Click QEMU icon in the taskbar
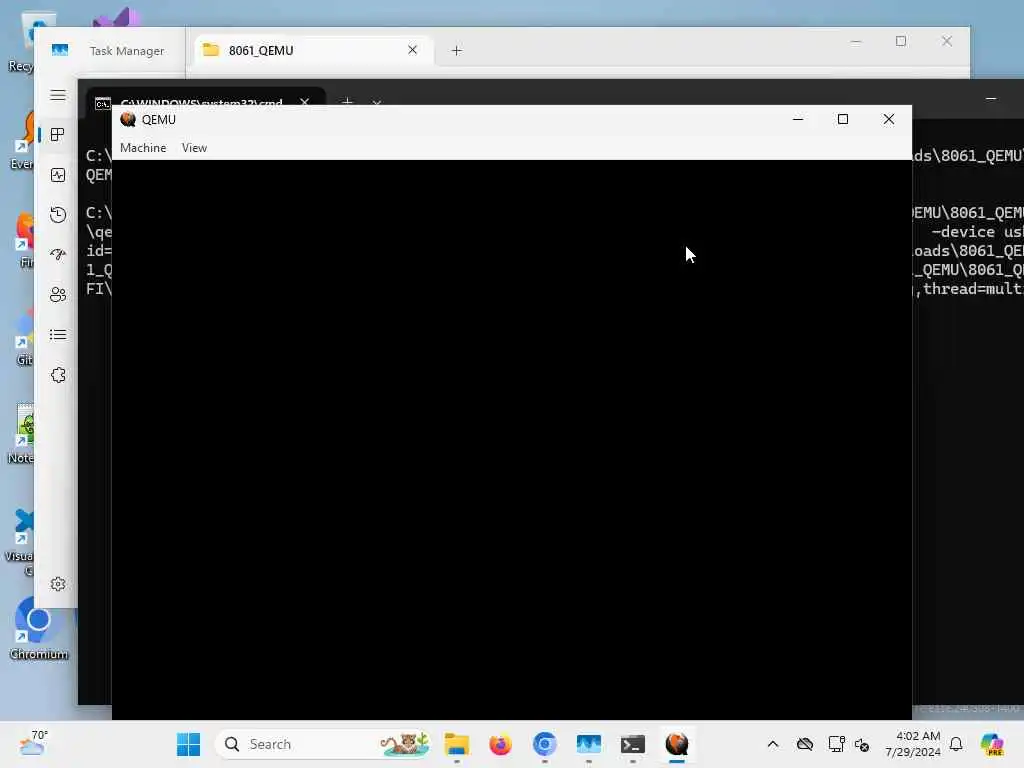Viewport: 1024px width, 768px height. 677,744
